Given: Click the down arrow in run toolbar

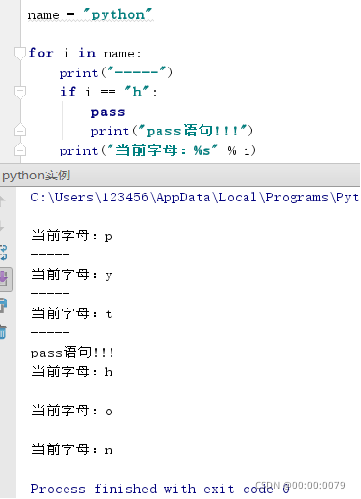Looking at the screenshot, I should coord(2,226).
